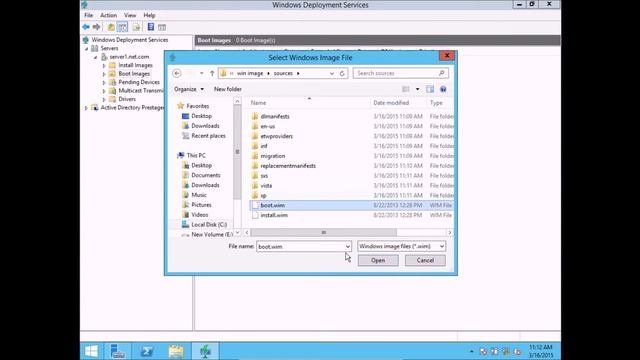Viewport: 640px width, 360px height.
Task: Open File Explorer from the taskbar
Action: [x=176, y=351]
